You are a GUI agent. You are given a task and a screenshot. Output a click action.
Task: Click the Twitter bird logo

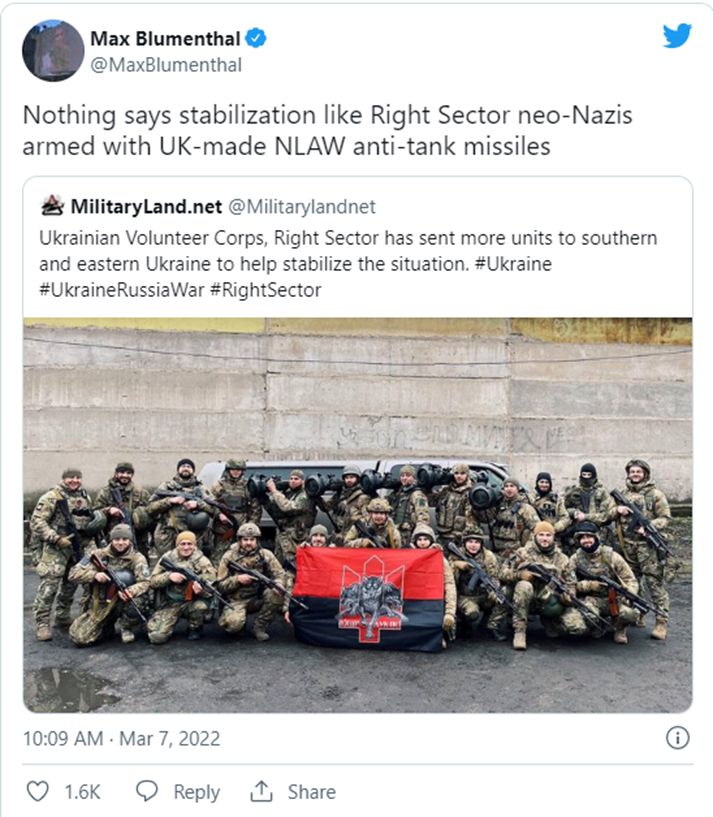[677, 37]
